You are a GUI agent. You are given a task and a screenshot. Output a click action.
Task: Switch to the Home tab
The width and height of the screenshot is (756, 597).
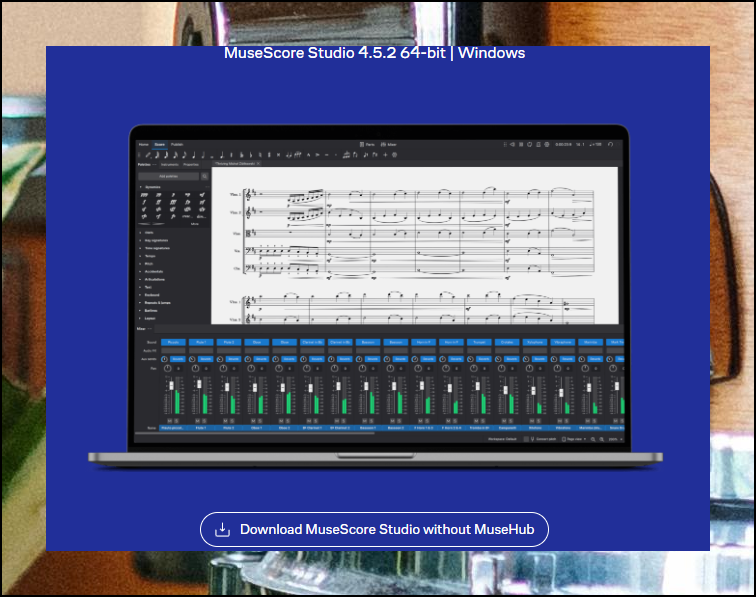(x=144, y=144)
